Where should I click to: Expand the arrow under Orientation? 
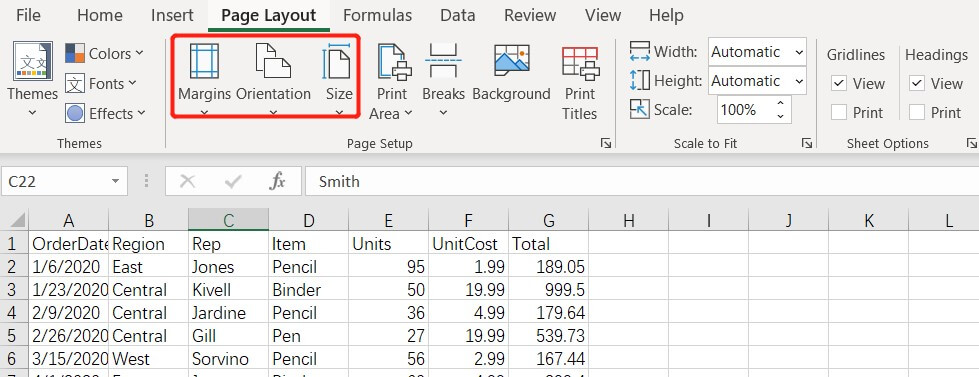pos(273,113)
